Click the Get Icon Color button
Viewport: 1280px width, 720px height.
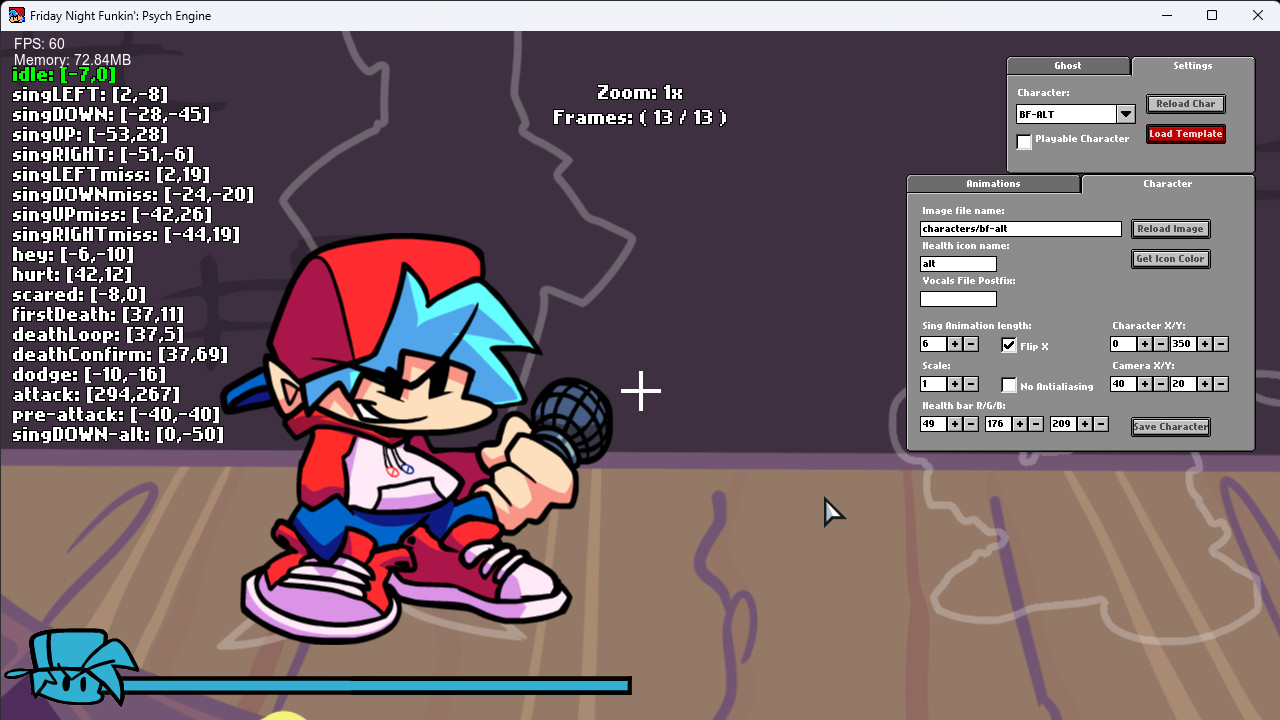click(1170, 259)
